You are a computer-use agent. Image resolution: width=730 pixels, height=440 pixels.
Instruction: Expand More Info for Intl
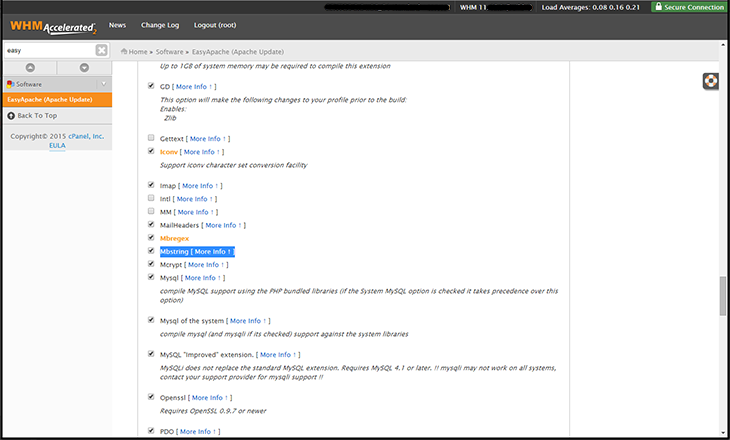[195, 199]
